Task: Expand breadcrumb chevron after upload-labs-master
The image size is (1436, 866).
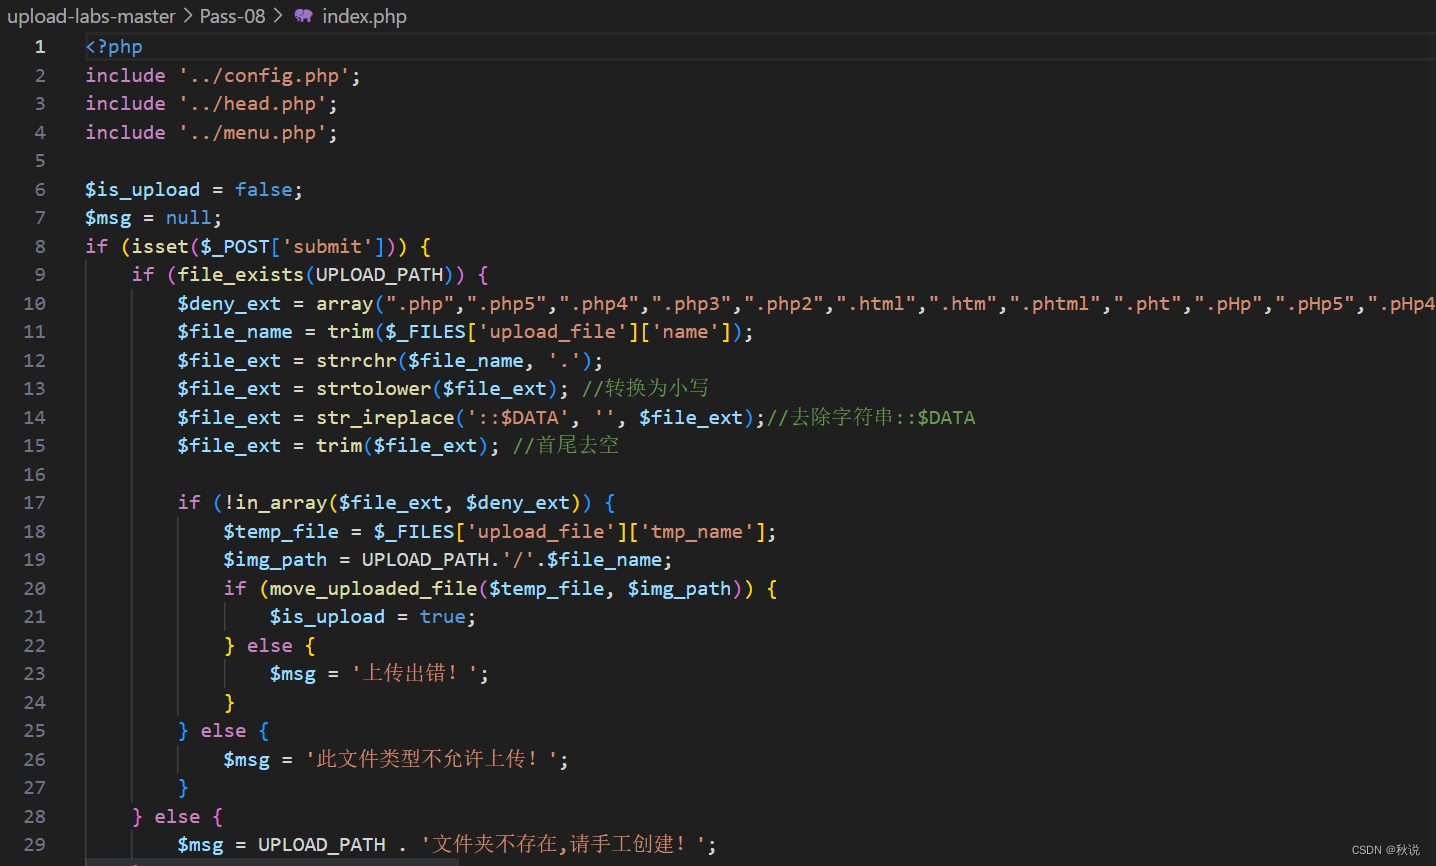Action: [x=187, y=16]
